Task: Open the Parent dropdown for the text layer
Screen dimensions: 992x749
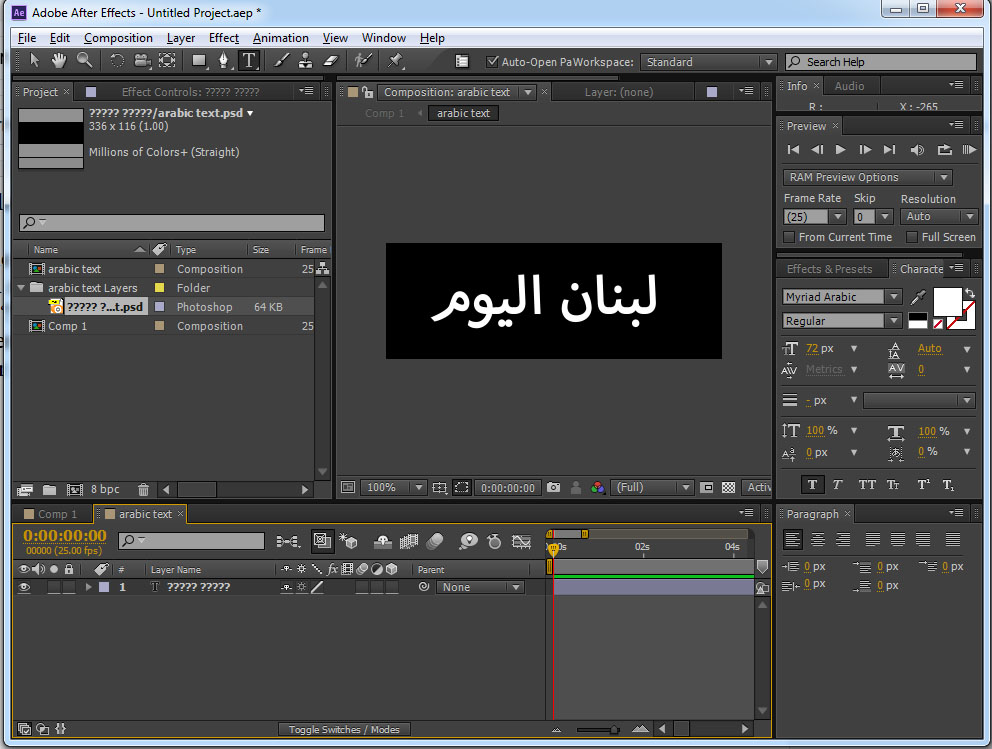Action: pyautogui.click(x=480, y=587)
